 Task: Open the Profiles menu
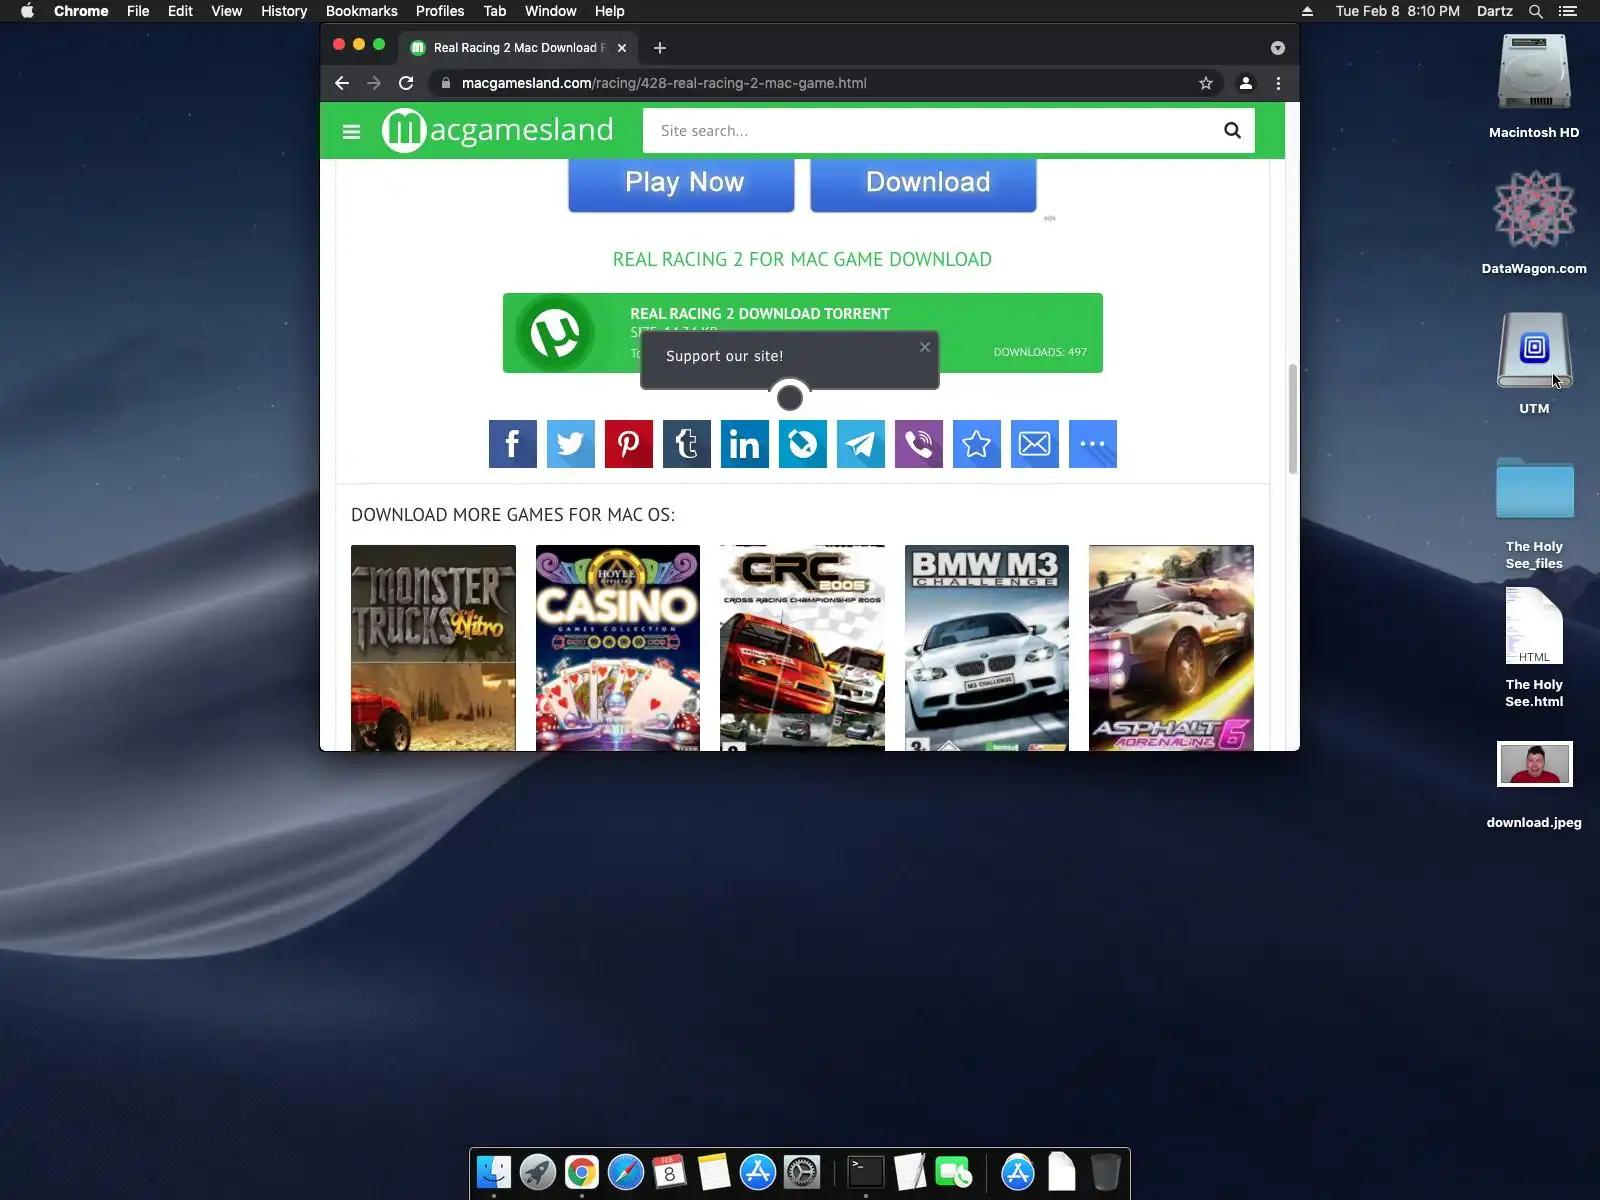pos(440,11)
